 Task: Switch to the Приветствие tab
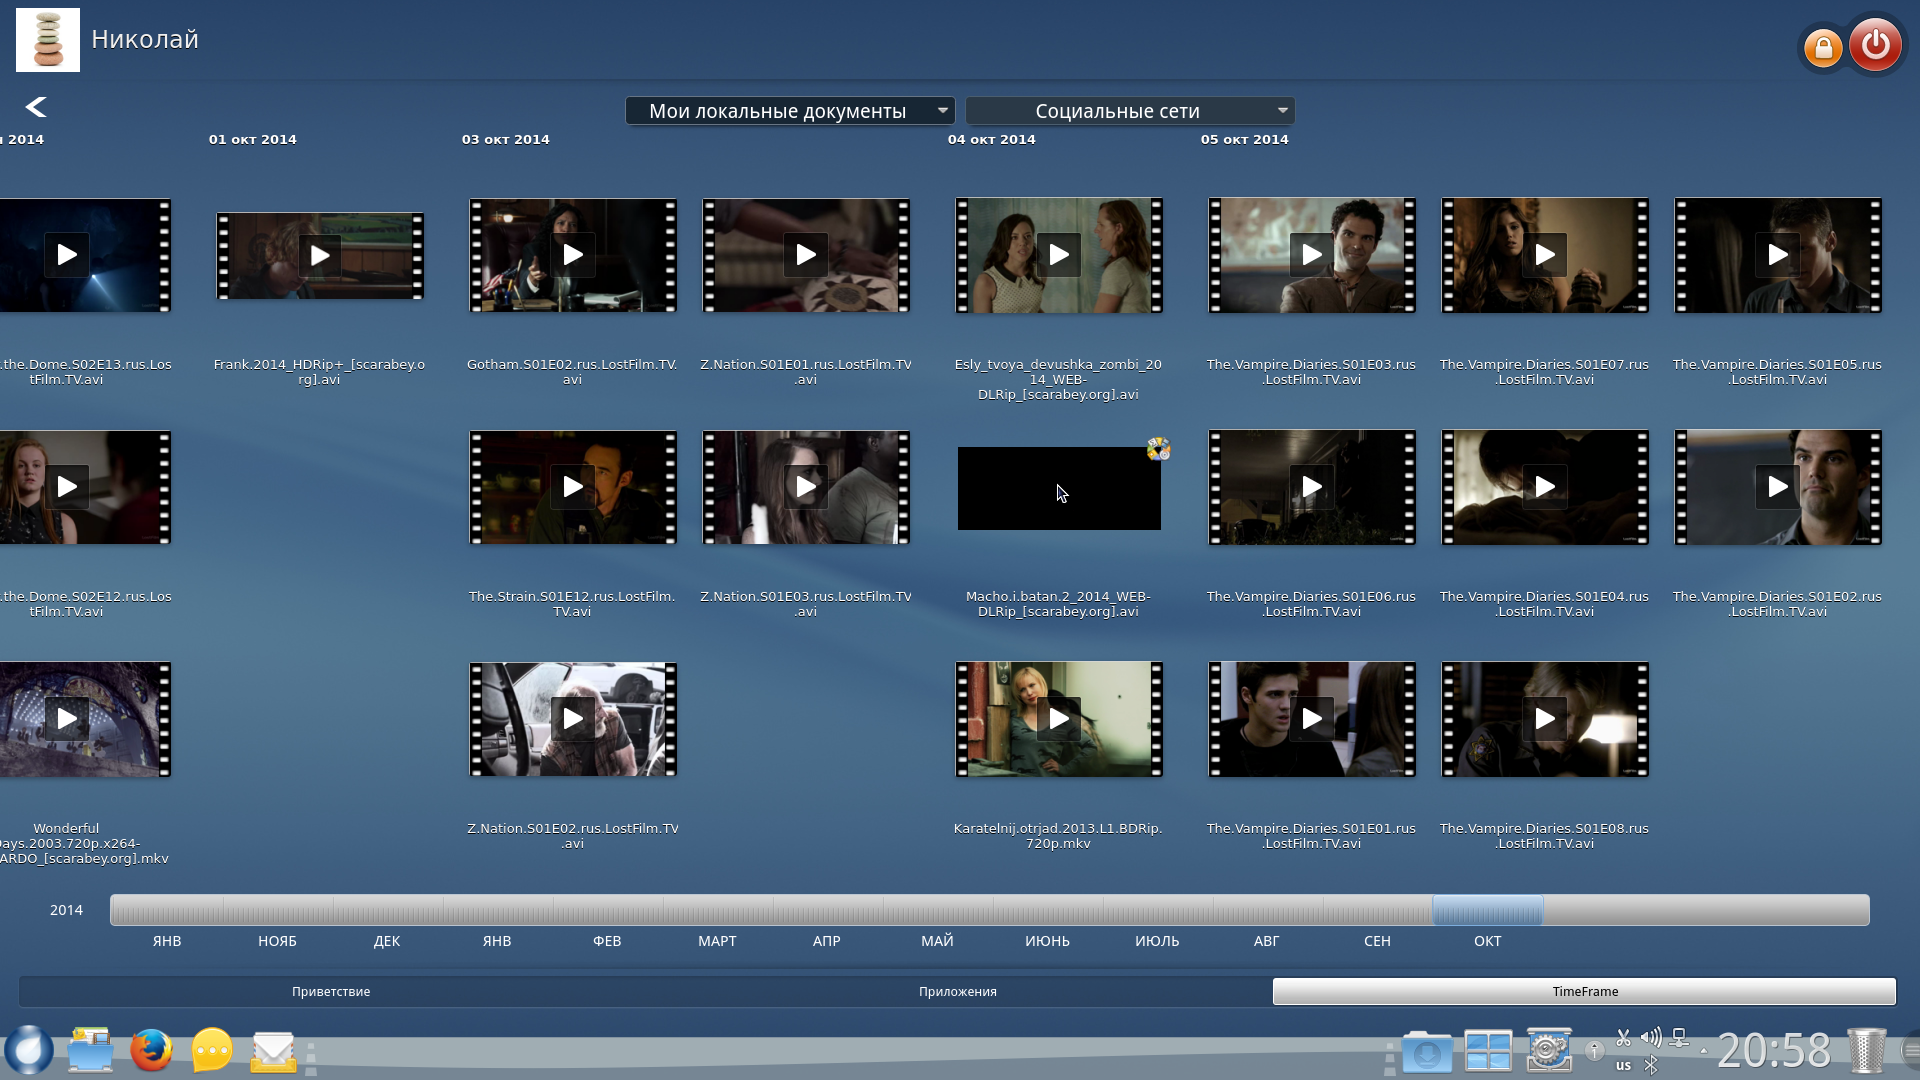[x=331, y=991]
